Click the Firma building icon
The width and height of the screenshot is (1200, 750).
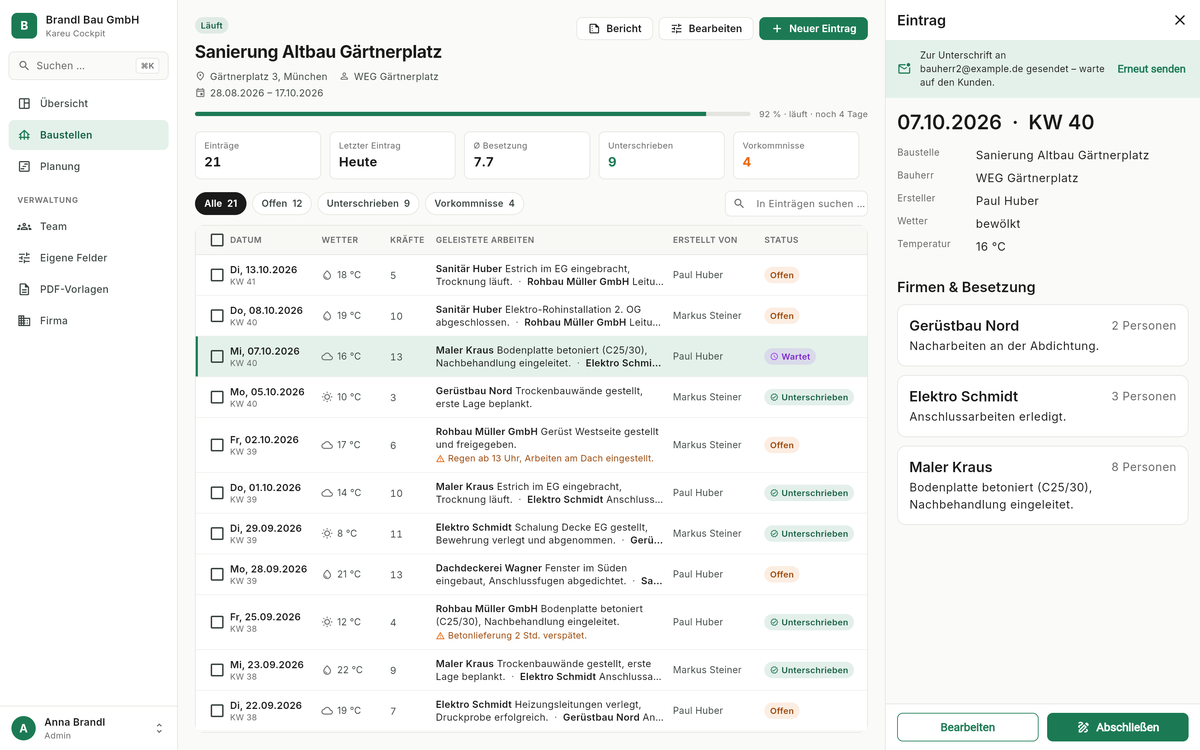[x=24, y=321]
